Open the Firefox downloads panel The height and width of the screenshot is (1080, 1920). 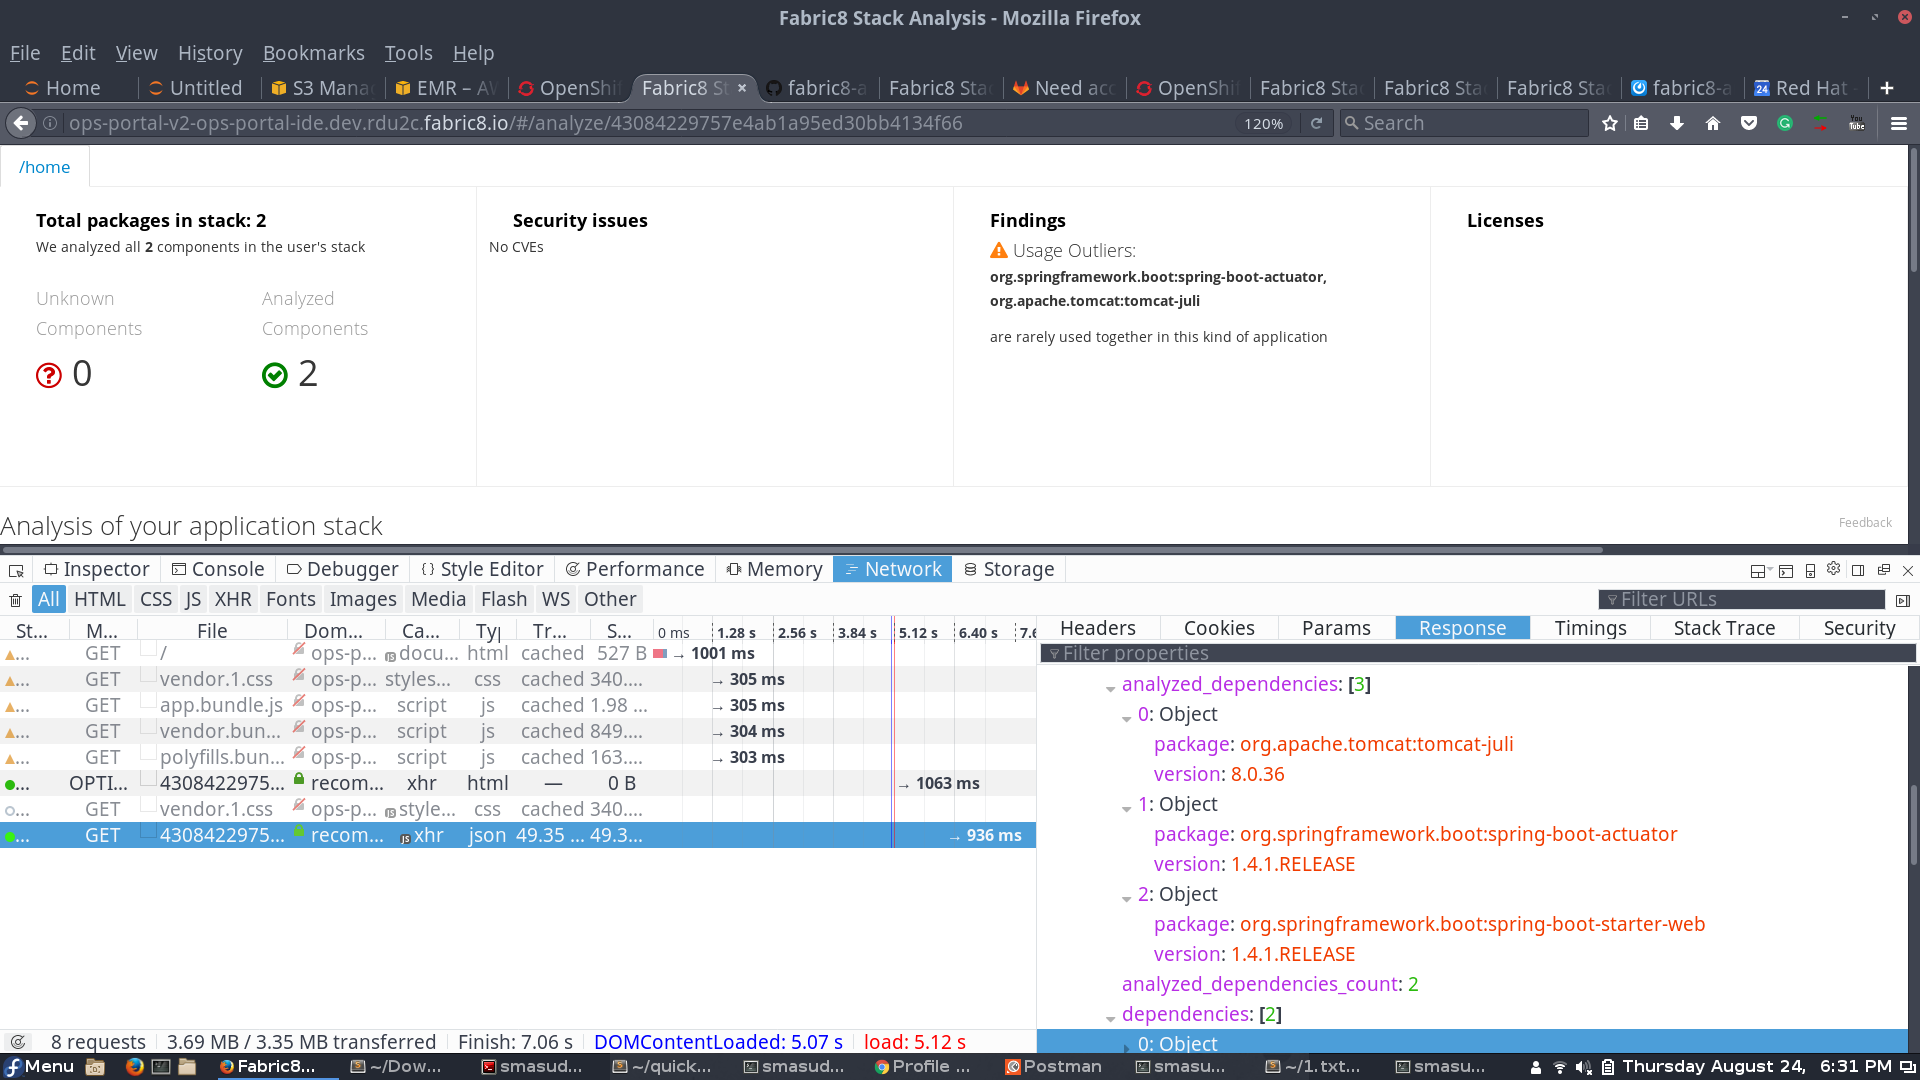(x=1677, y=123)
